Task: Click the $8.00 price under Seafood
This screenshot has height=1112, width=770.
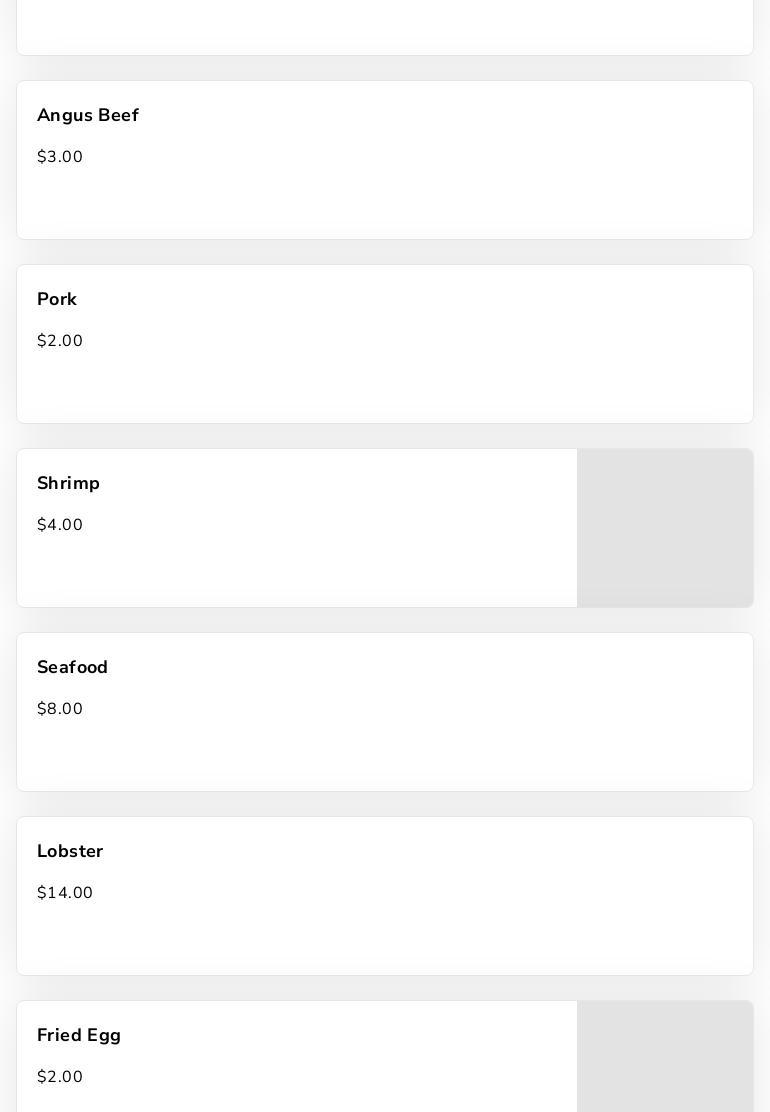Action: (x=60, y=708)
